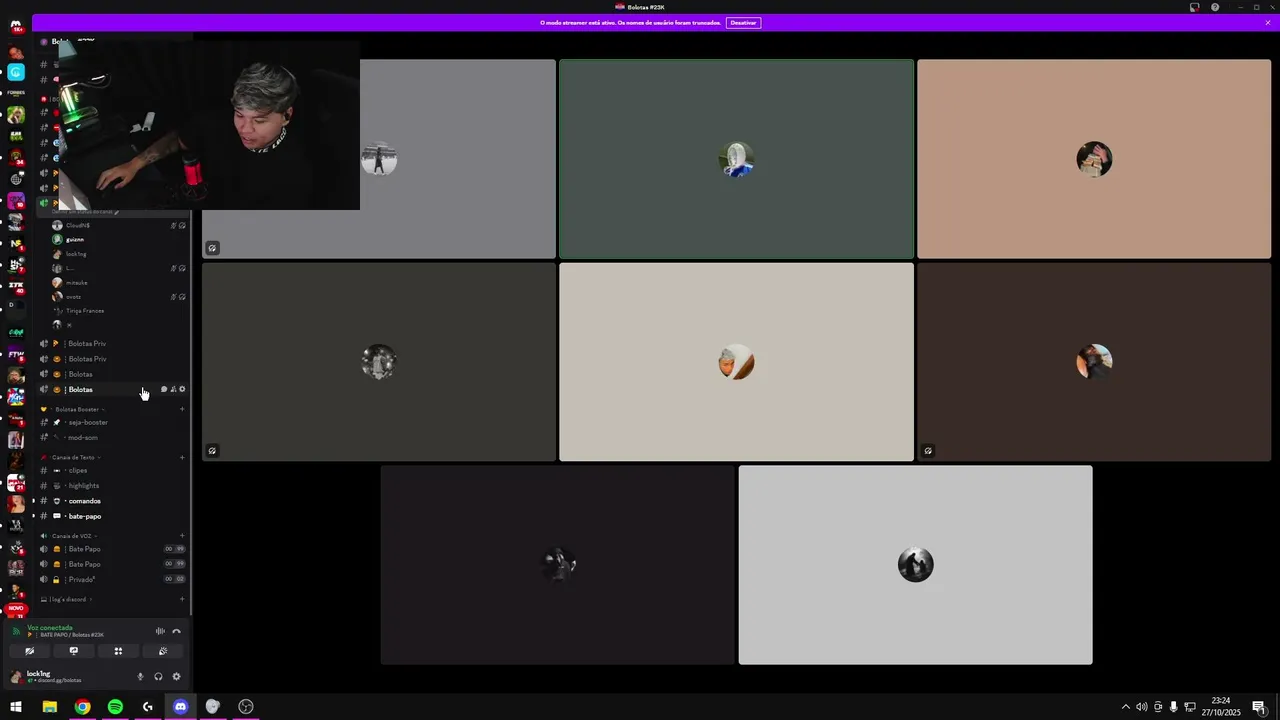Image resolution: width=1280 pixels, height=720 pixels.
Task: Open the NOVO badge server icon
Action: point(16,611)
